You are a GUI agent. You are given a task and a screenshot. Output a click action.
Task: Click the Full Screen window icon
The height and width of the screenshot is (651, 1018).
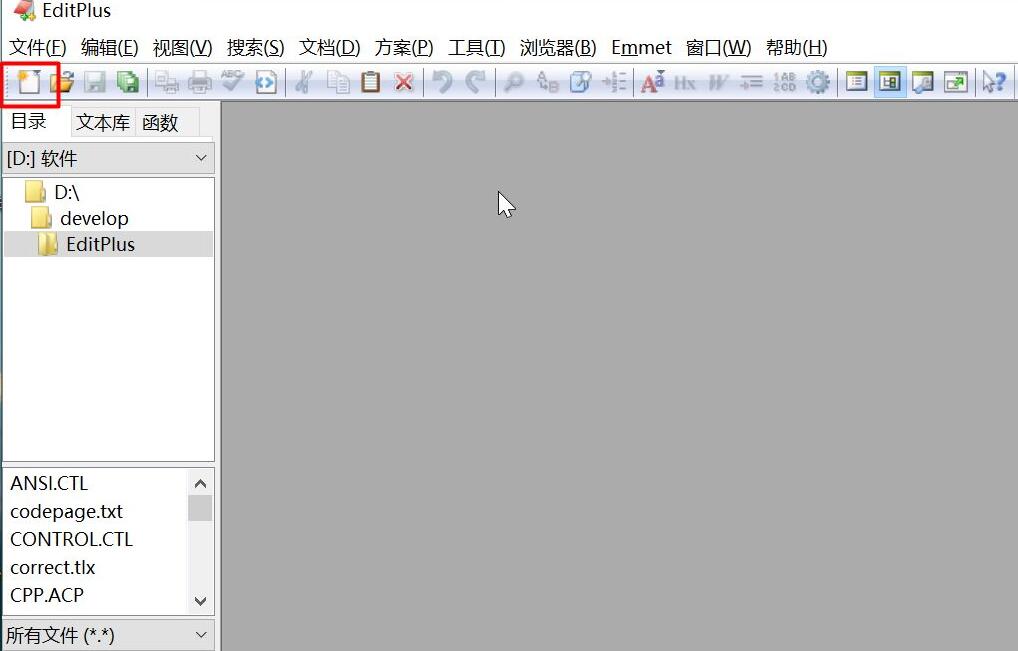(x=956, y=82)
